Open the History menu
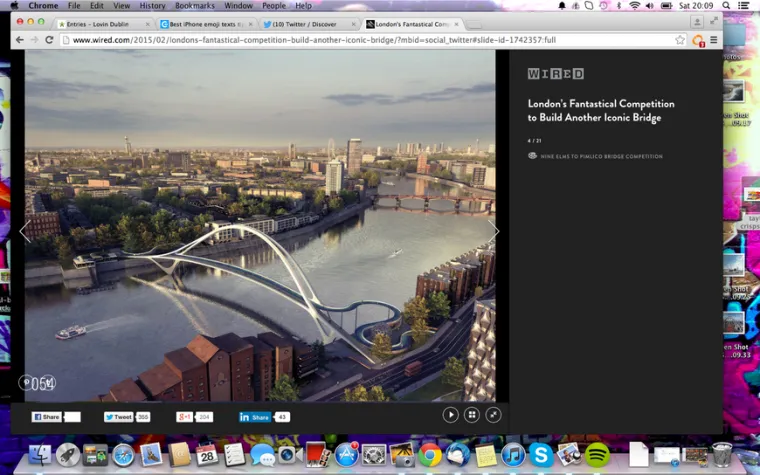Screen dimensions: 760x475 click(x=152, y=6)
